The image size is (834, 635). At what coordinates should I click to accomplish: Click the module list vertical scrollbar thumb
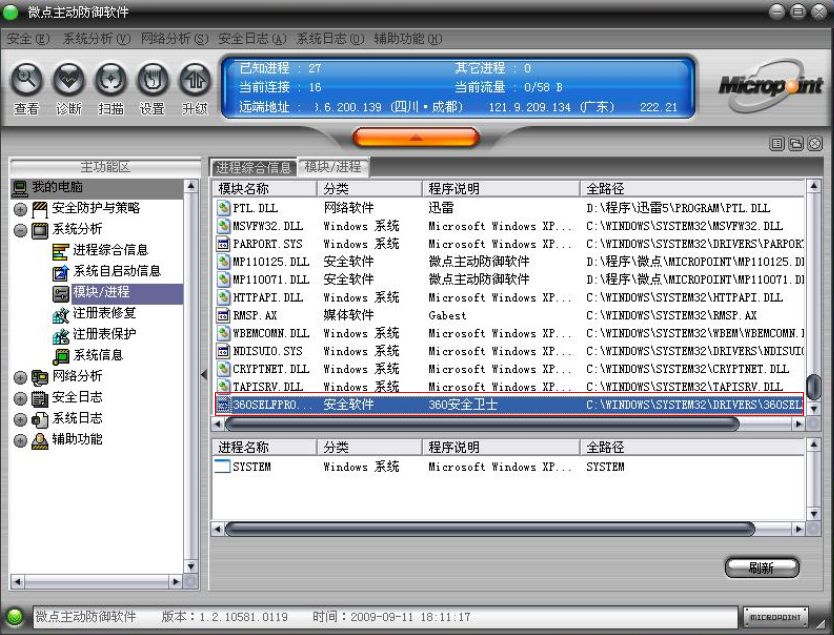813,387
